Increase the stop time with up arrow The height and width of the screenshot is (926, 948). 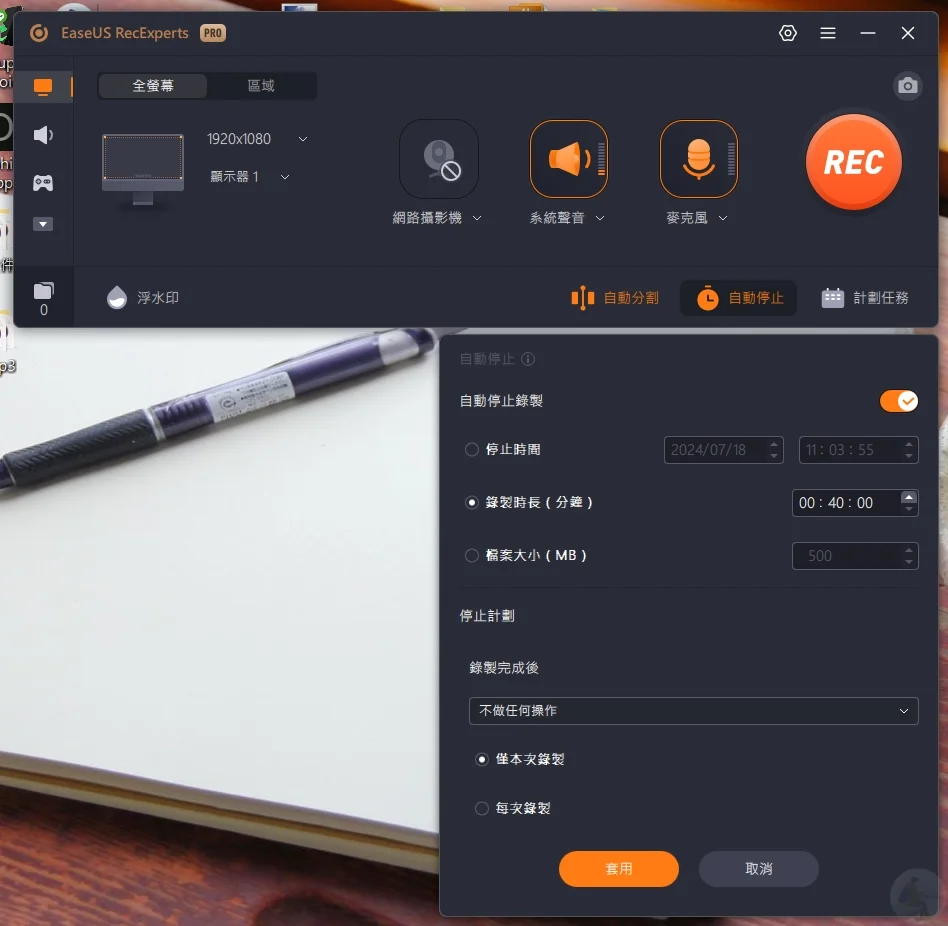click(x=909, y=444)
